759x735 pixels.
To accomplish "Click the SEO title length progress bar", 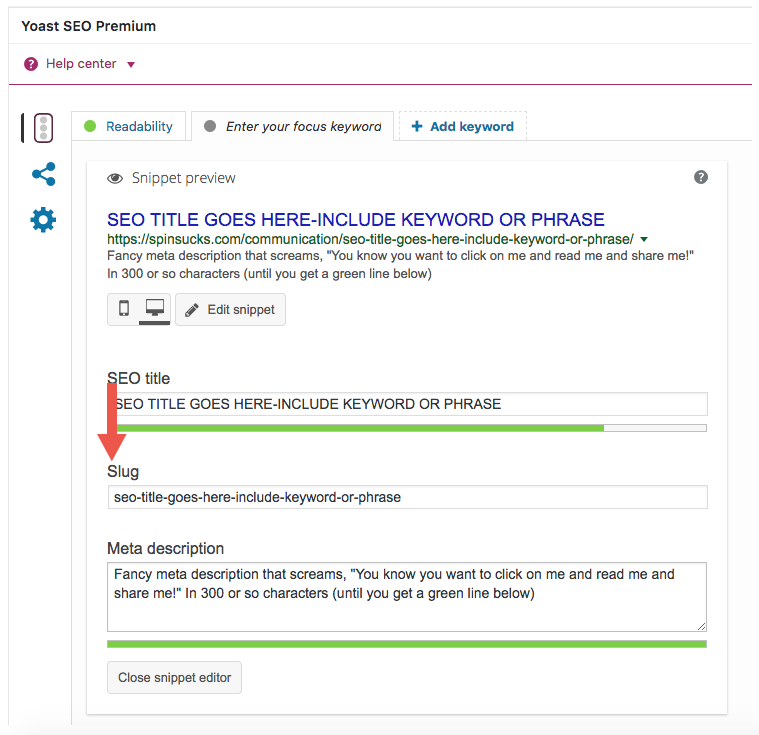I will coord(407,428).
